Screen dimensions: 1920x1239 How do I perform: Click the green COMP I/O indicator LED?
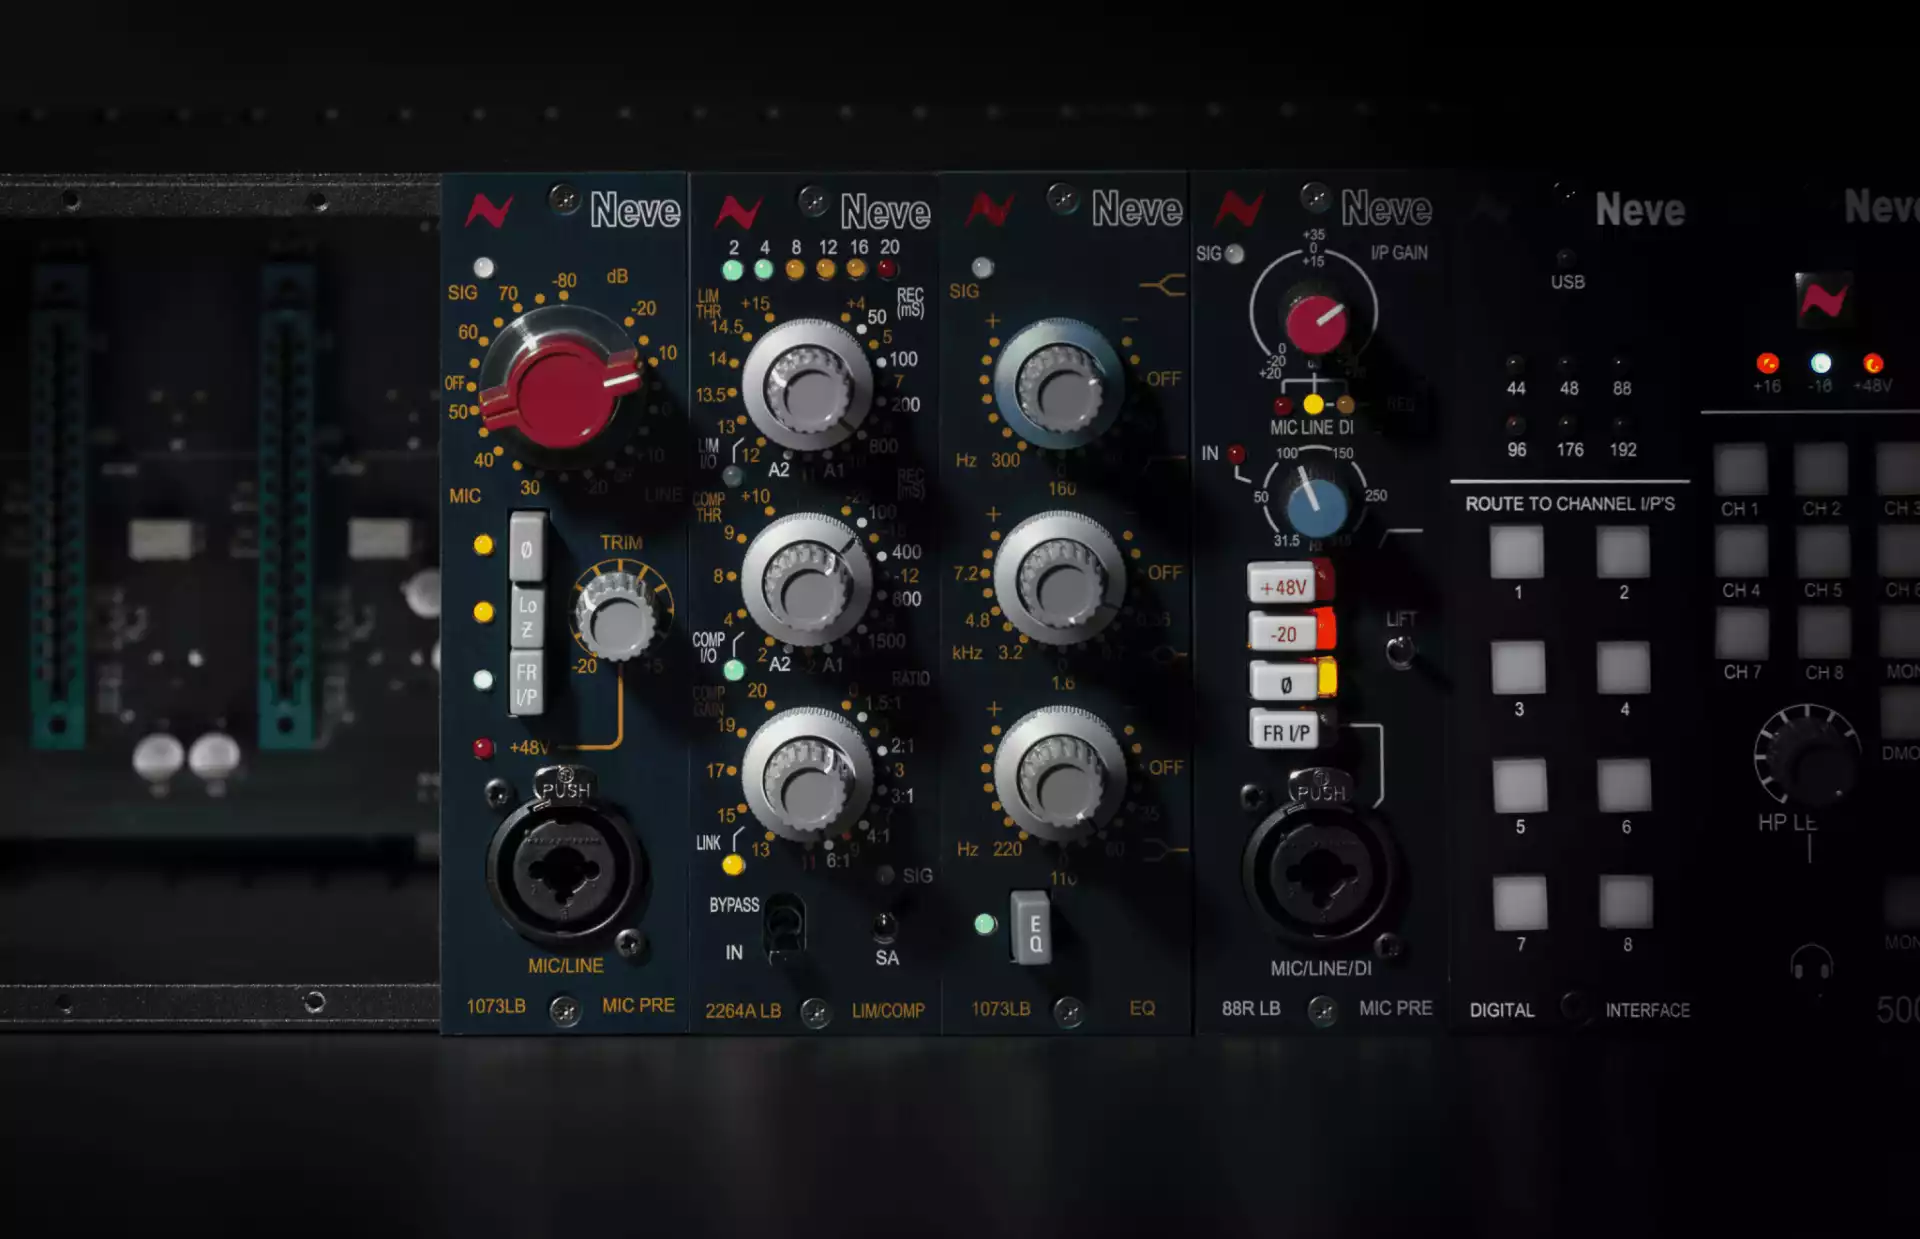(x=734, y=670)
